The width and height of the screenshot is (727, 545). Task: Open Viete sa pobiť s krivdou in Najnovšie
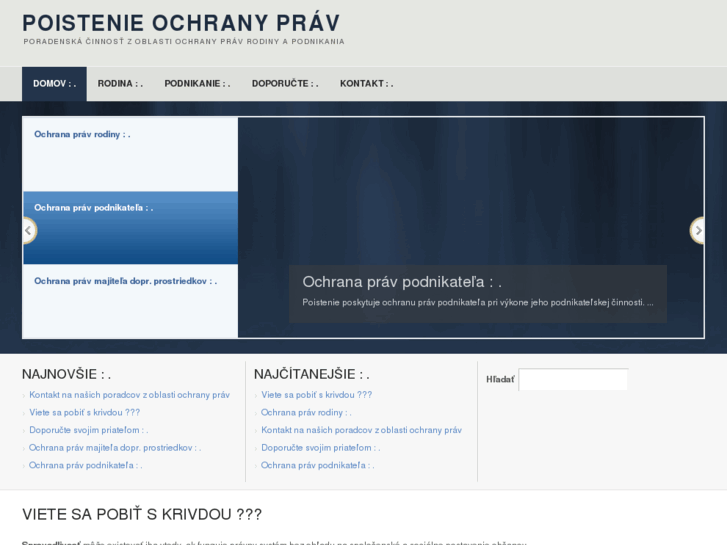(84, 412)
